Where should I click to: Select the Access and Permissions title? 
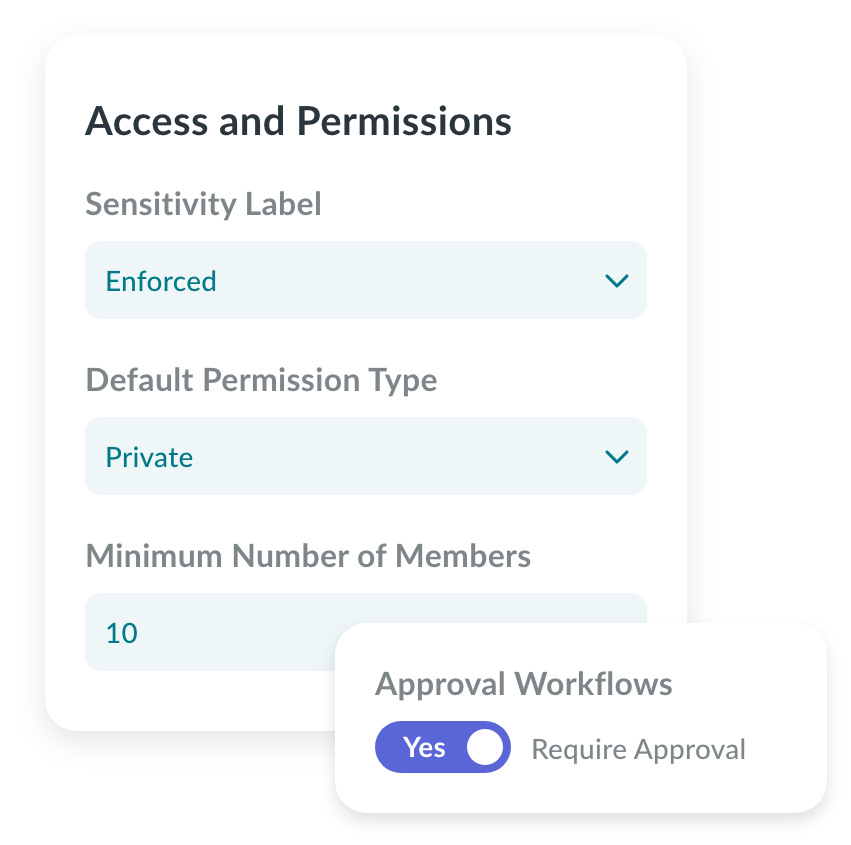click(299, 121)
